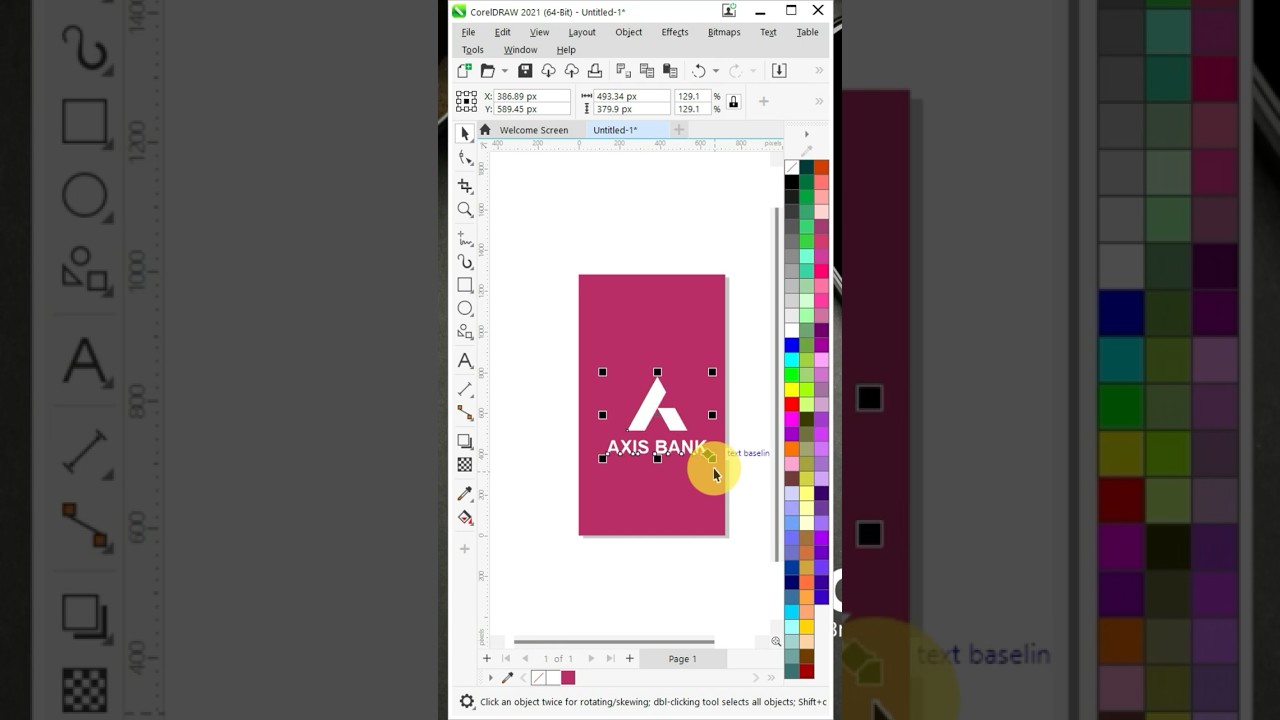The width and height of the screenshot is (1280, 720).
Task: Select the Drop Shadow tool
Action: coord(465,441)
